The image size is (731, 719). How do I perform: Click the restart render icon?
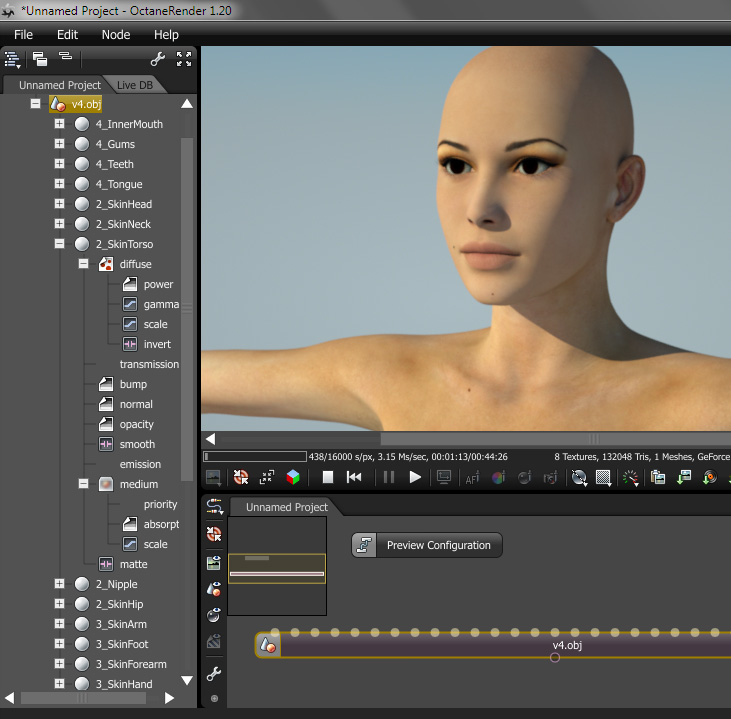click(354, 477)
